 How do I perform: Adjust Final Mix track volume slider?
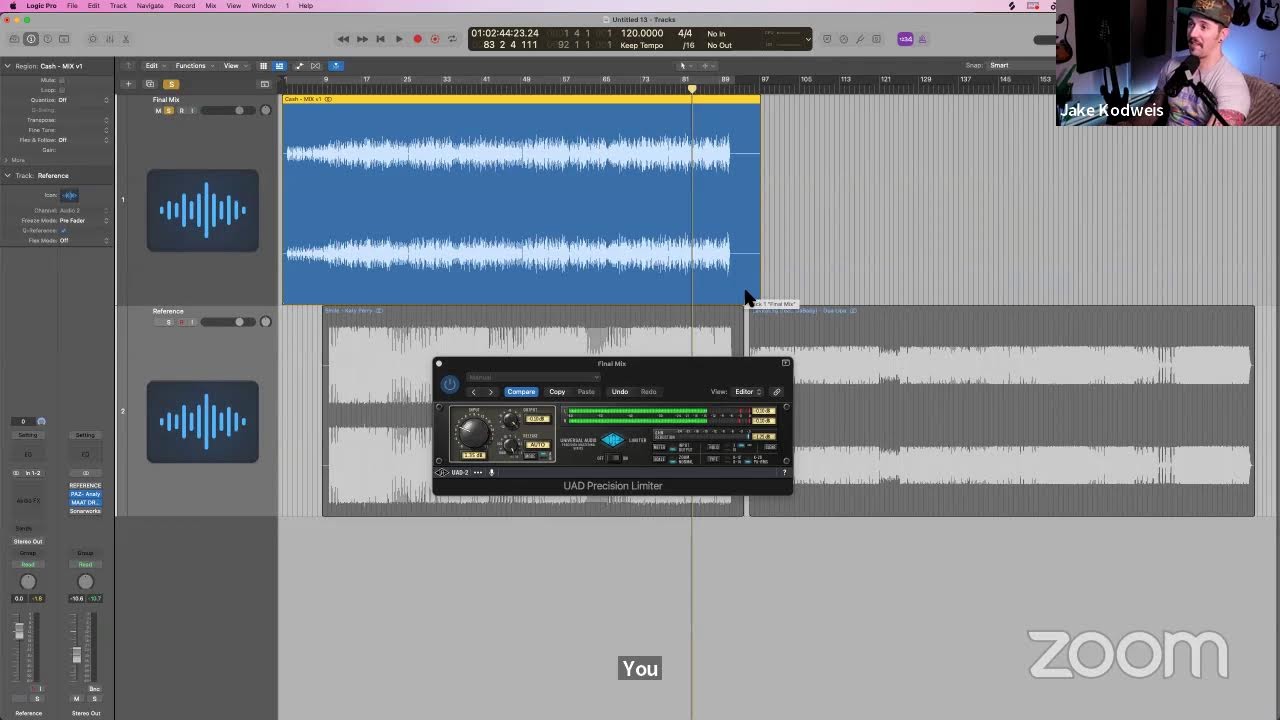[226, 110]
